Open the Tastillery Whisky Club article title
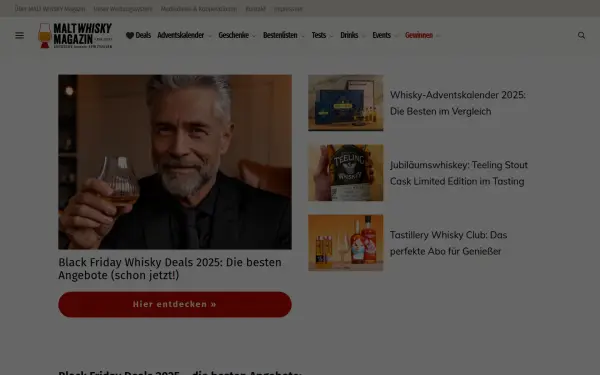 [x=448, y=243]
